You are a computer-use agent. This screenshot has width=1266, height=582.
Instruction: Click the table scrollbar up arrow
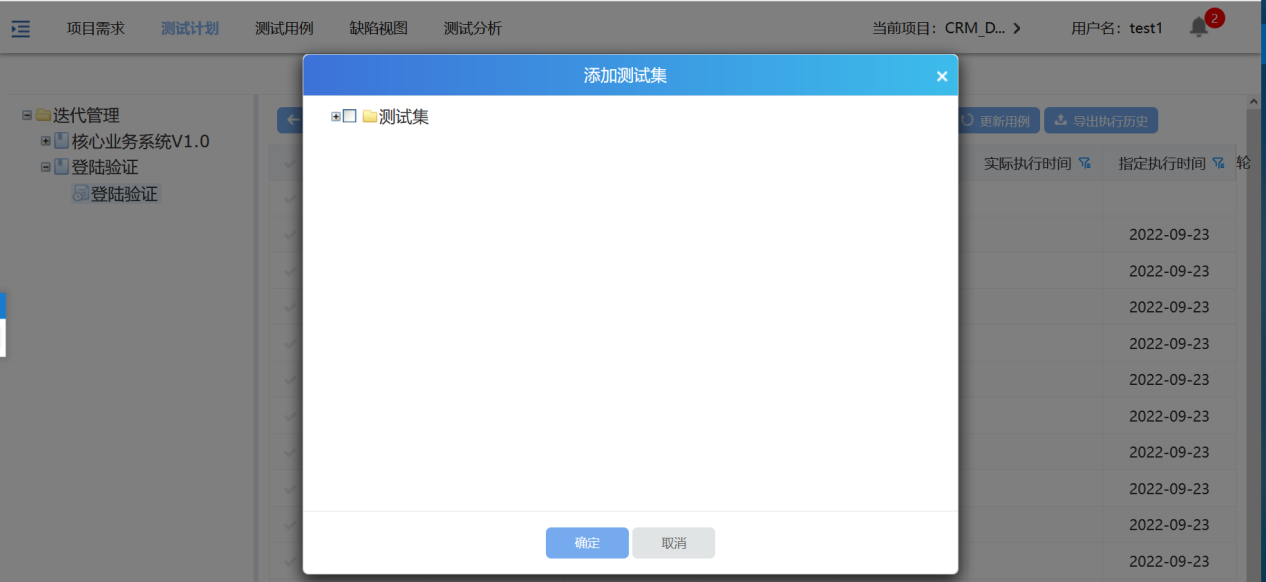[1254, 102]
